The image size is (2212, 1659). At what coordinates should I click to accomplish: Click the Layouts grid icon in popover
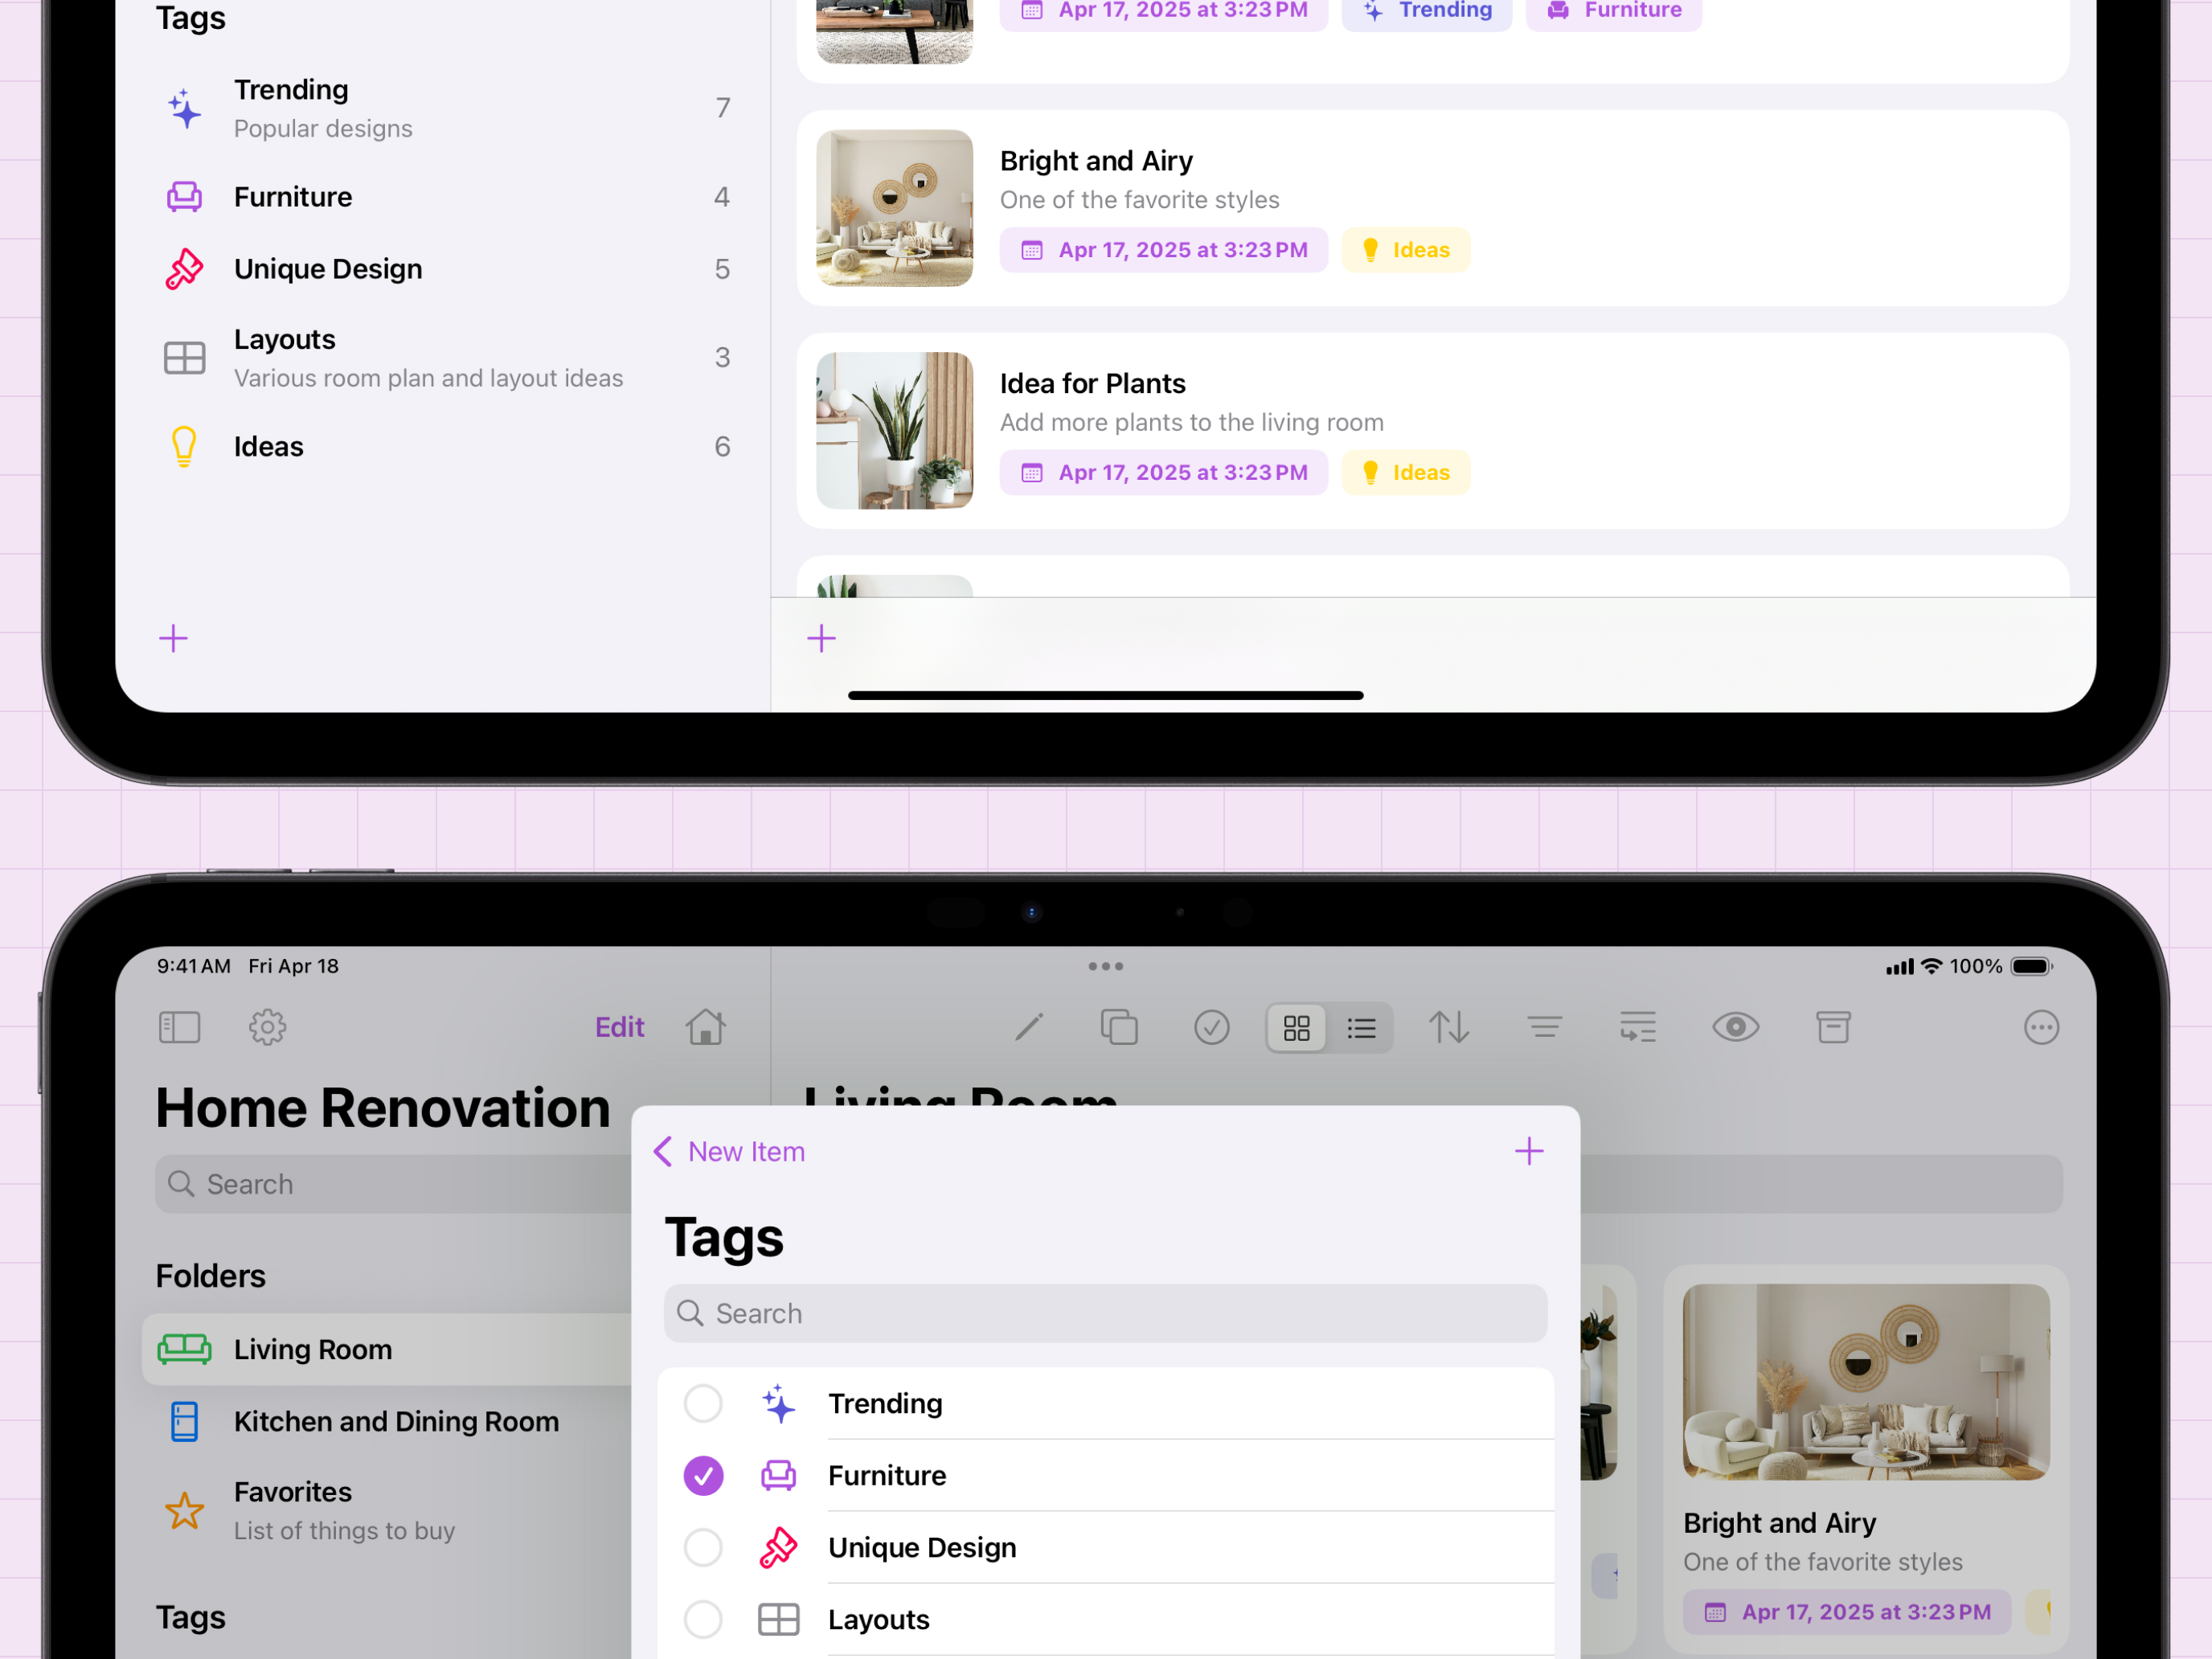tap(778, 1619)
